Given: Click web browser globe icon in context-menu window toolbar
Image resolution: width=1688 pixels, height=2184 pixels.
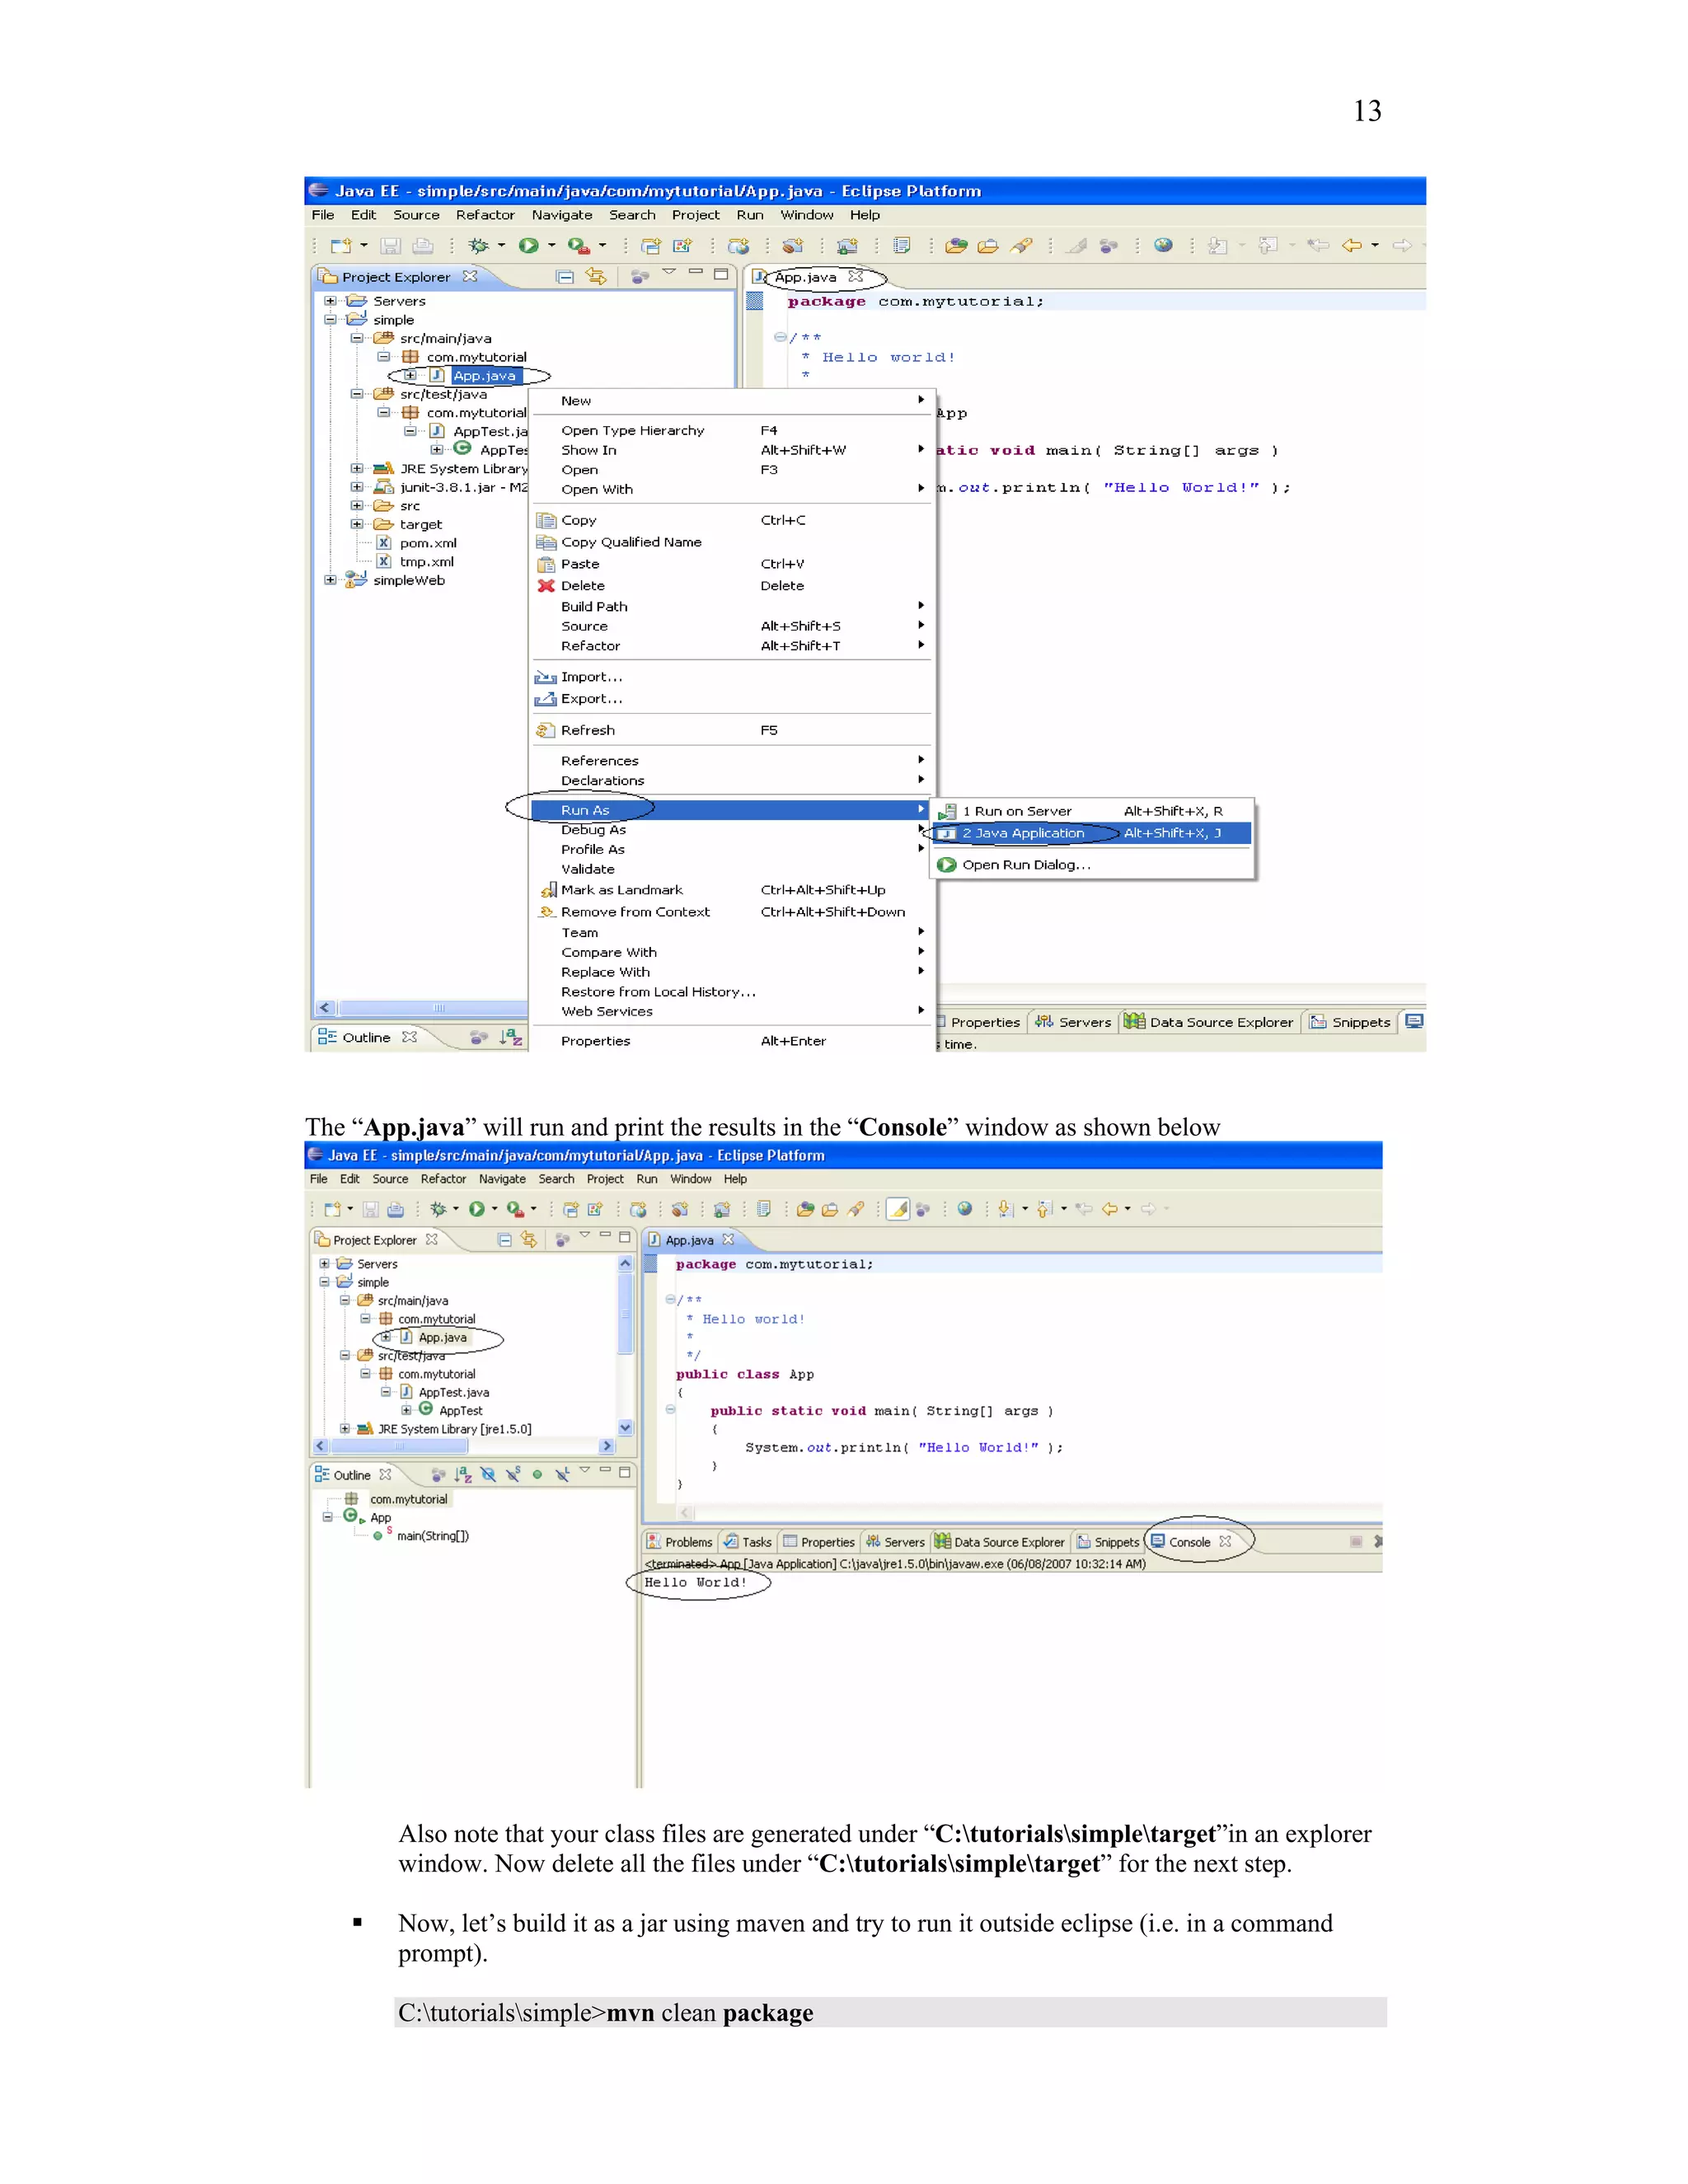Looking at the screenshot, I should pos(1163,245).
